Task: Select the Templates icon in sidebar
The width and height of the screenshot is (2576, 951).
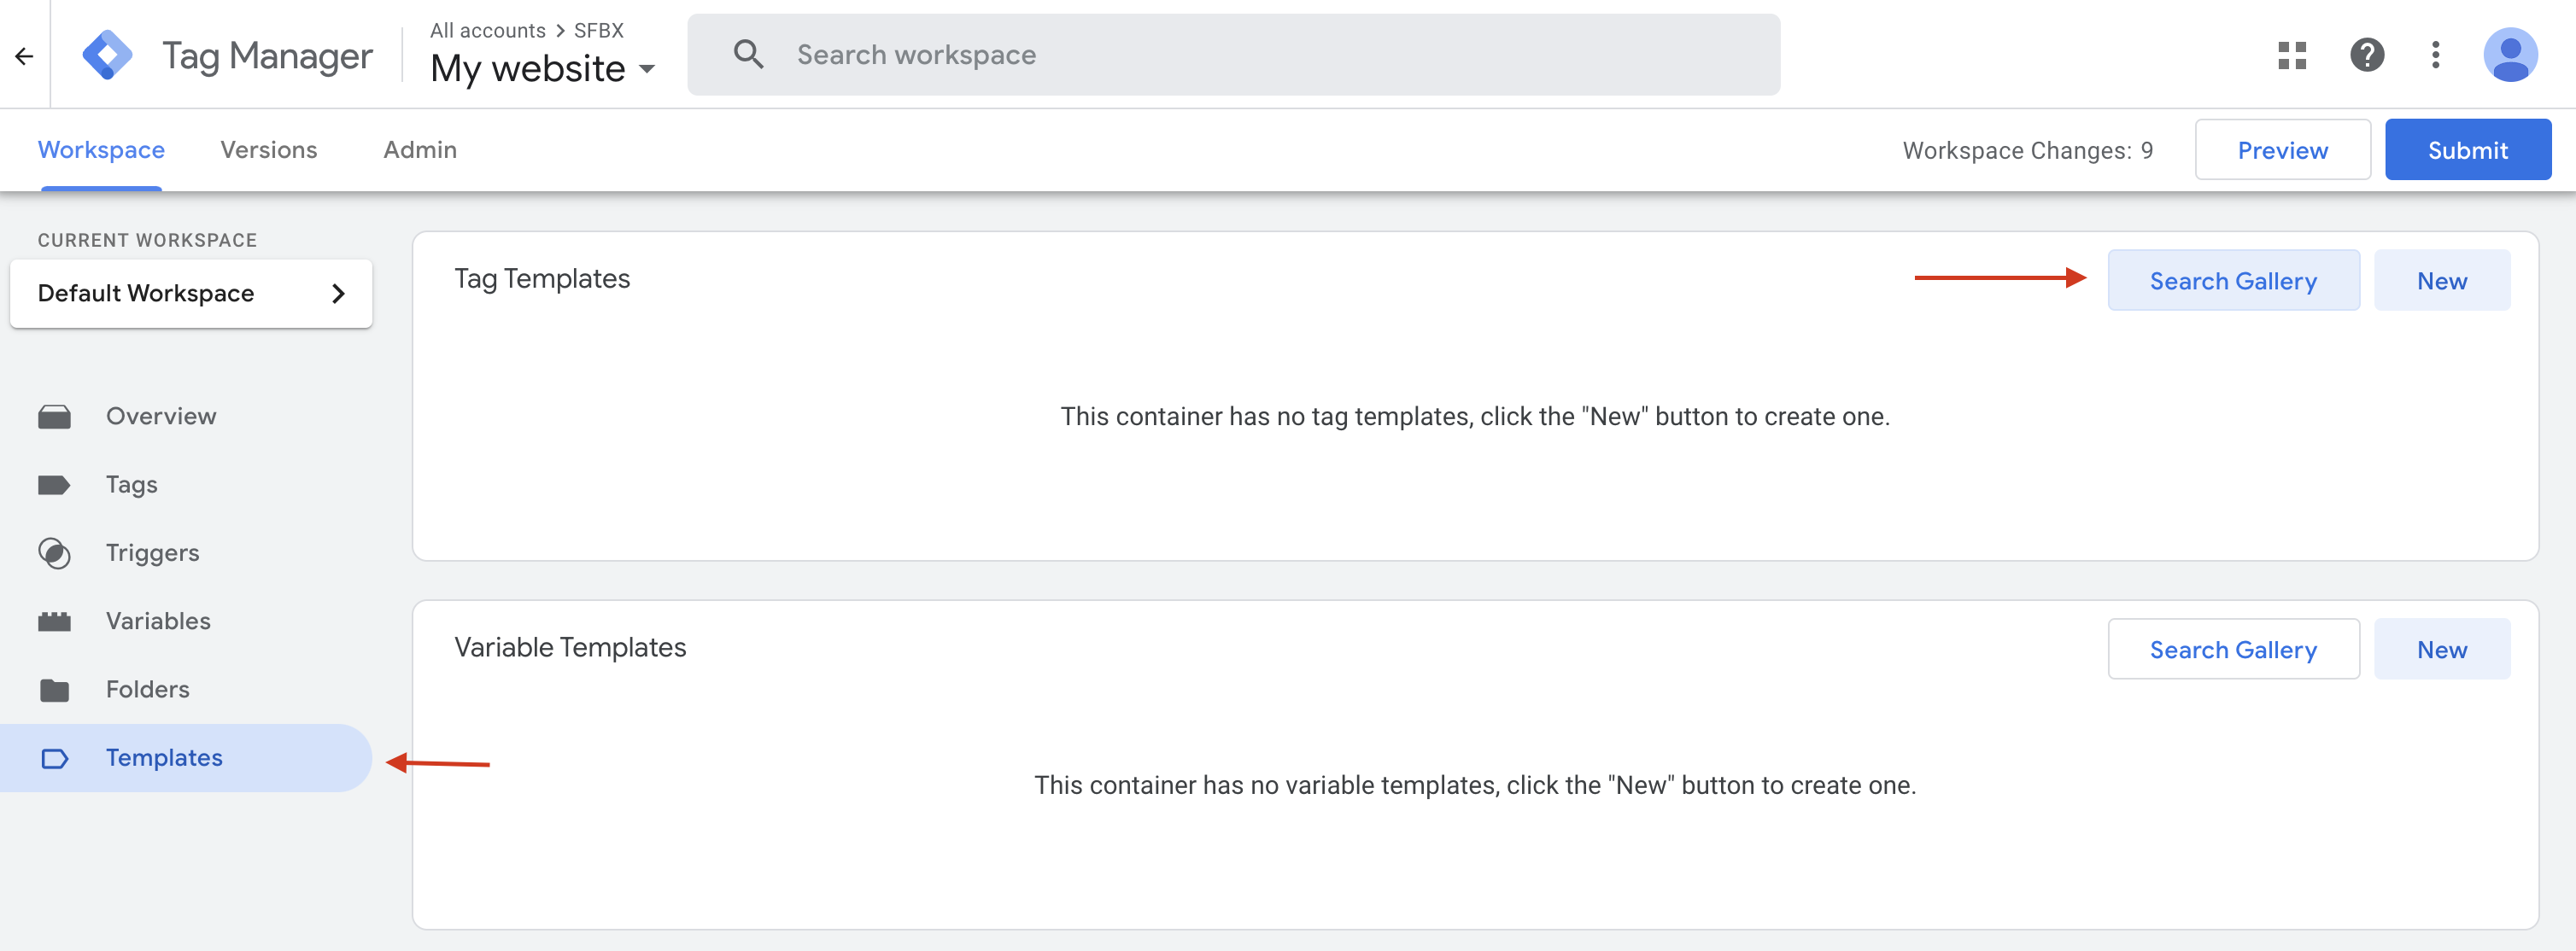Action: [55, 758]
